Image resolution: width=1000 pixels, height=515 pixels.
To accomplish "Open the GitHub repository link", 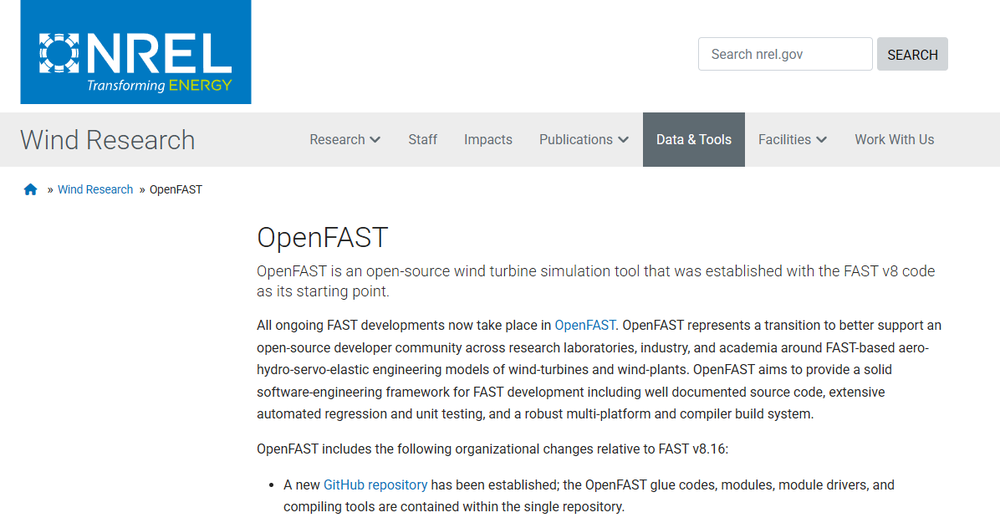I will [375, 485].
